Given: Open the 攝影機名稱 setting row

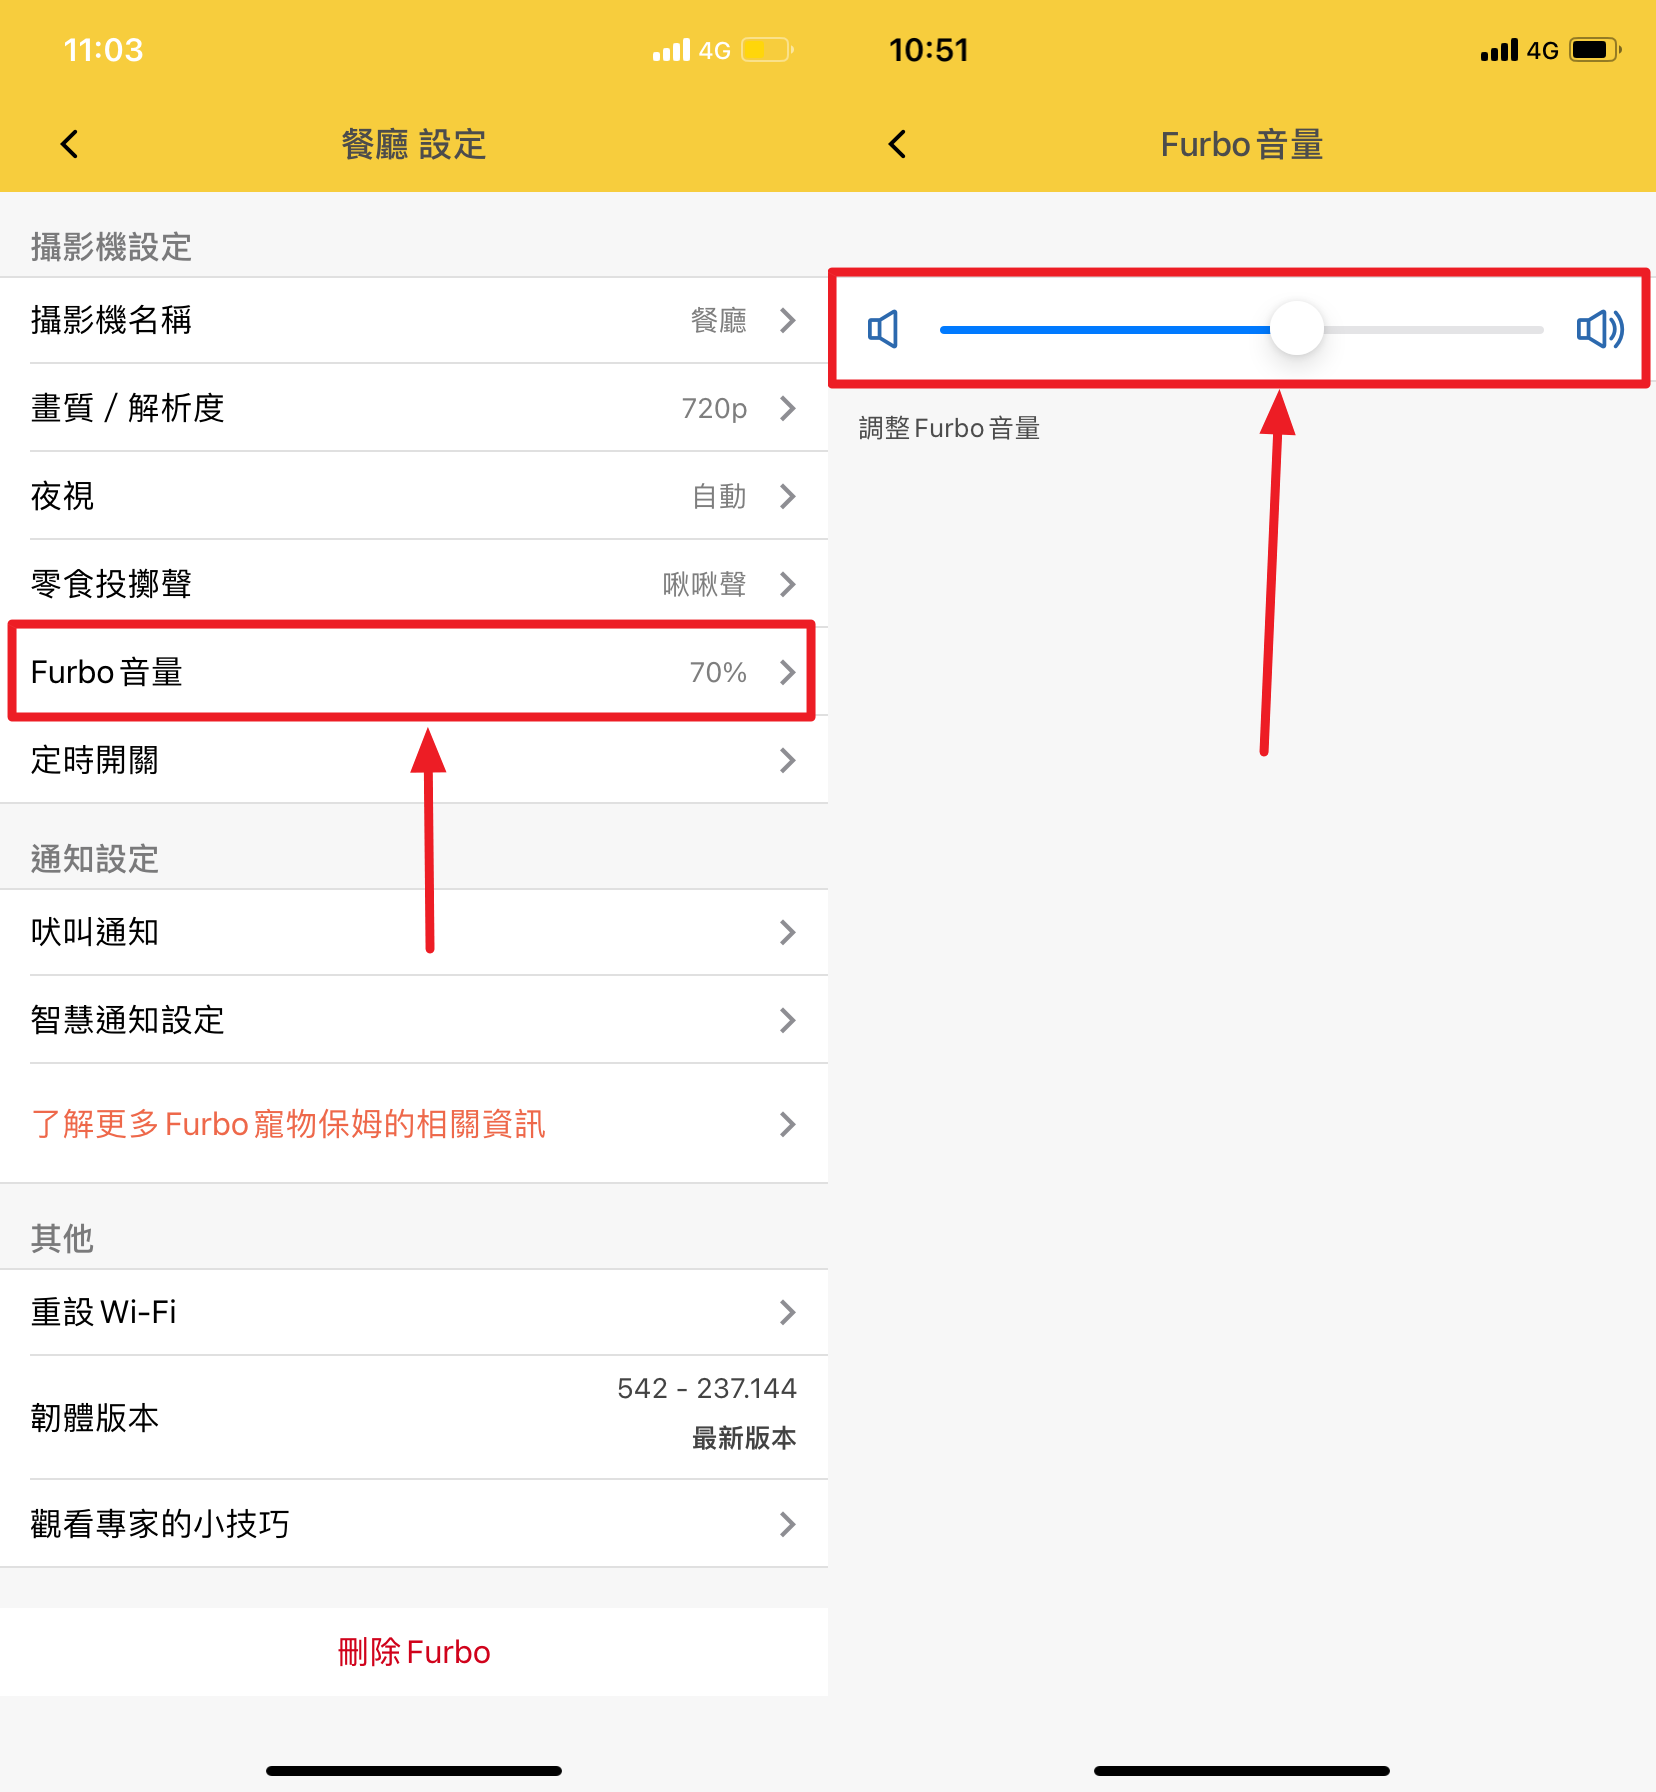Looking at the screenshot, I should (414, 320).
